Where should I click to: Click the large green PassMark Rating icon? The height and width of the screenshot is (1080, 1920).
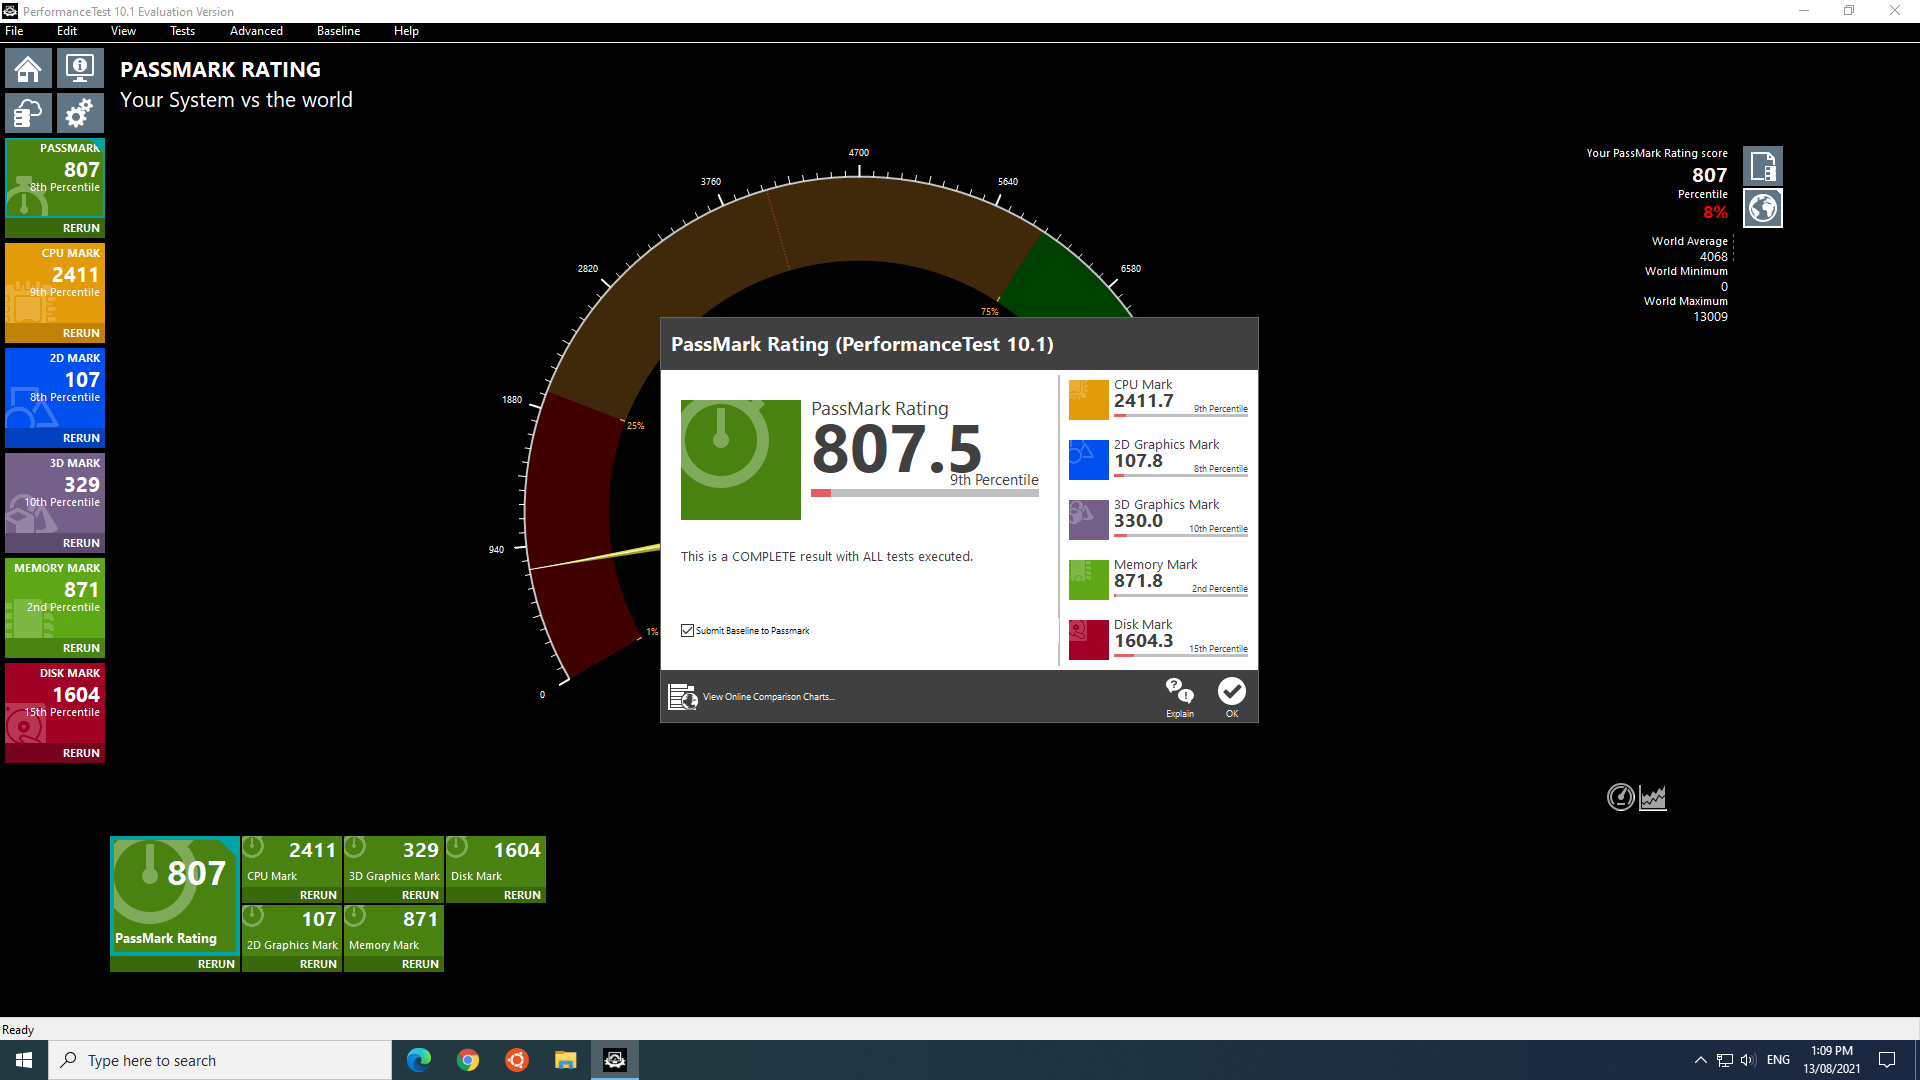tap(741, 460)
